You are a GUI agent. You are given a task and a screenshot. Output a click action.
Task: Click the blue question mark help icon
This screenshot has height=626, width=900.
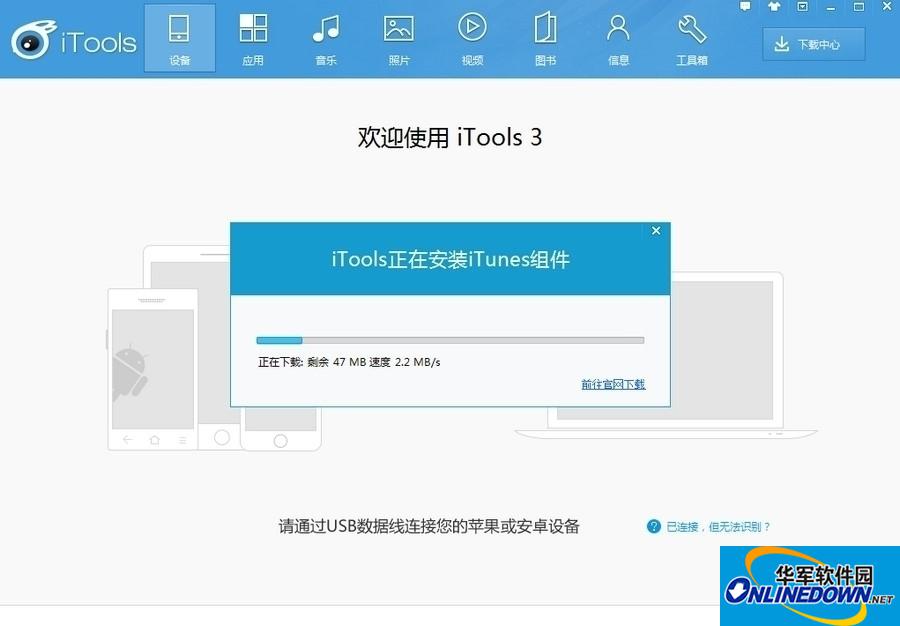pos(653,526)
